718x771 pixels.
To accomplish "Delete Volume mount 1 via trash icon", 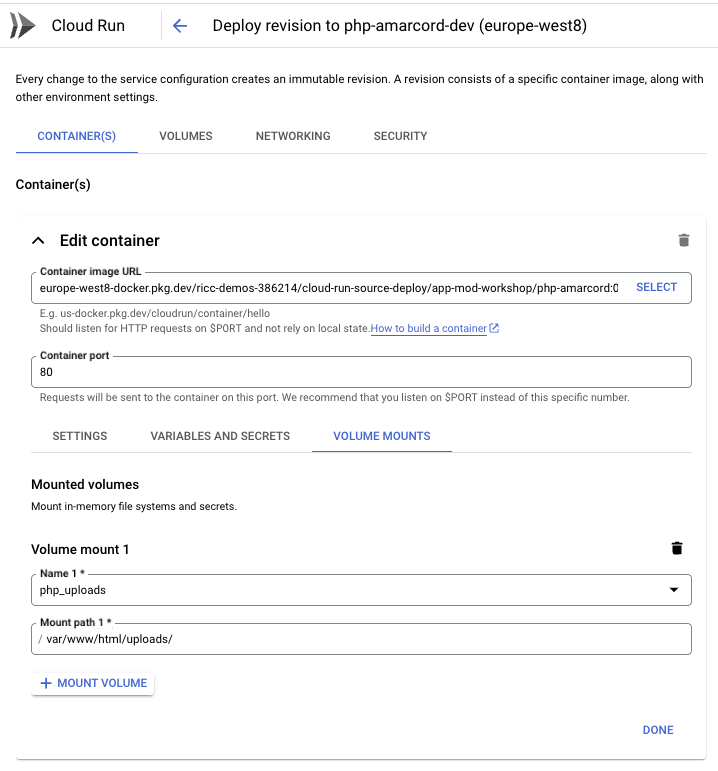I will pos(677,548).
